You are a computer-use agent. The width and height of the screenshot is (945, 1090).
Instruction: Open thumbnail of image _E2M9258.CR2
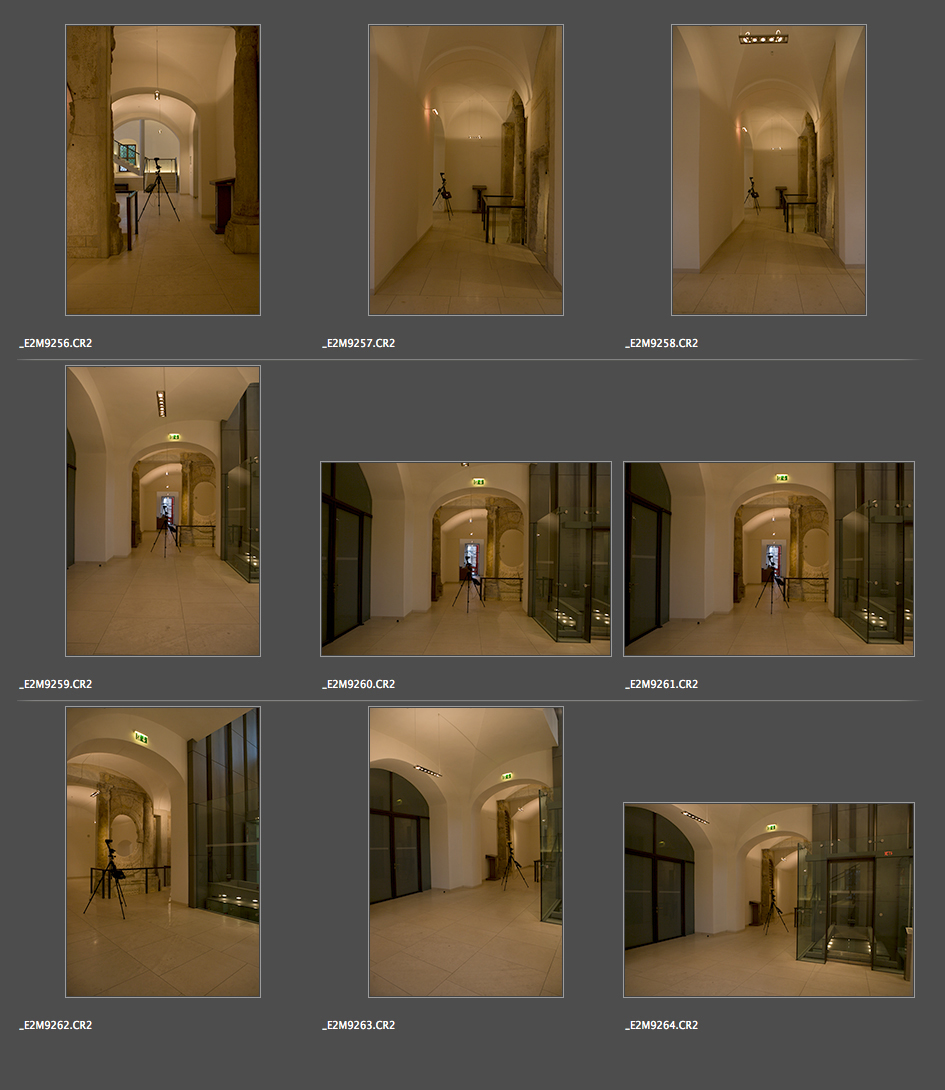point(769,170)
